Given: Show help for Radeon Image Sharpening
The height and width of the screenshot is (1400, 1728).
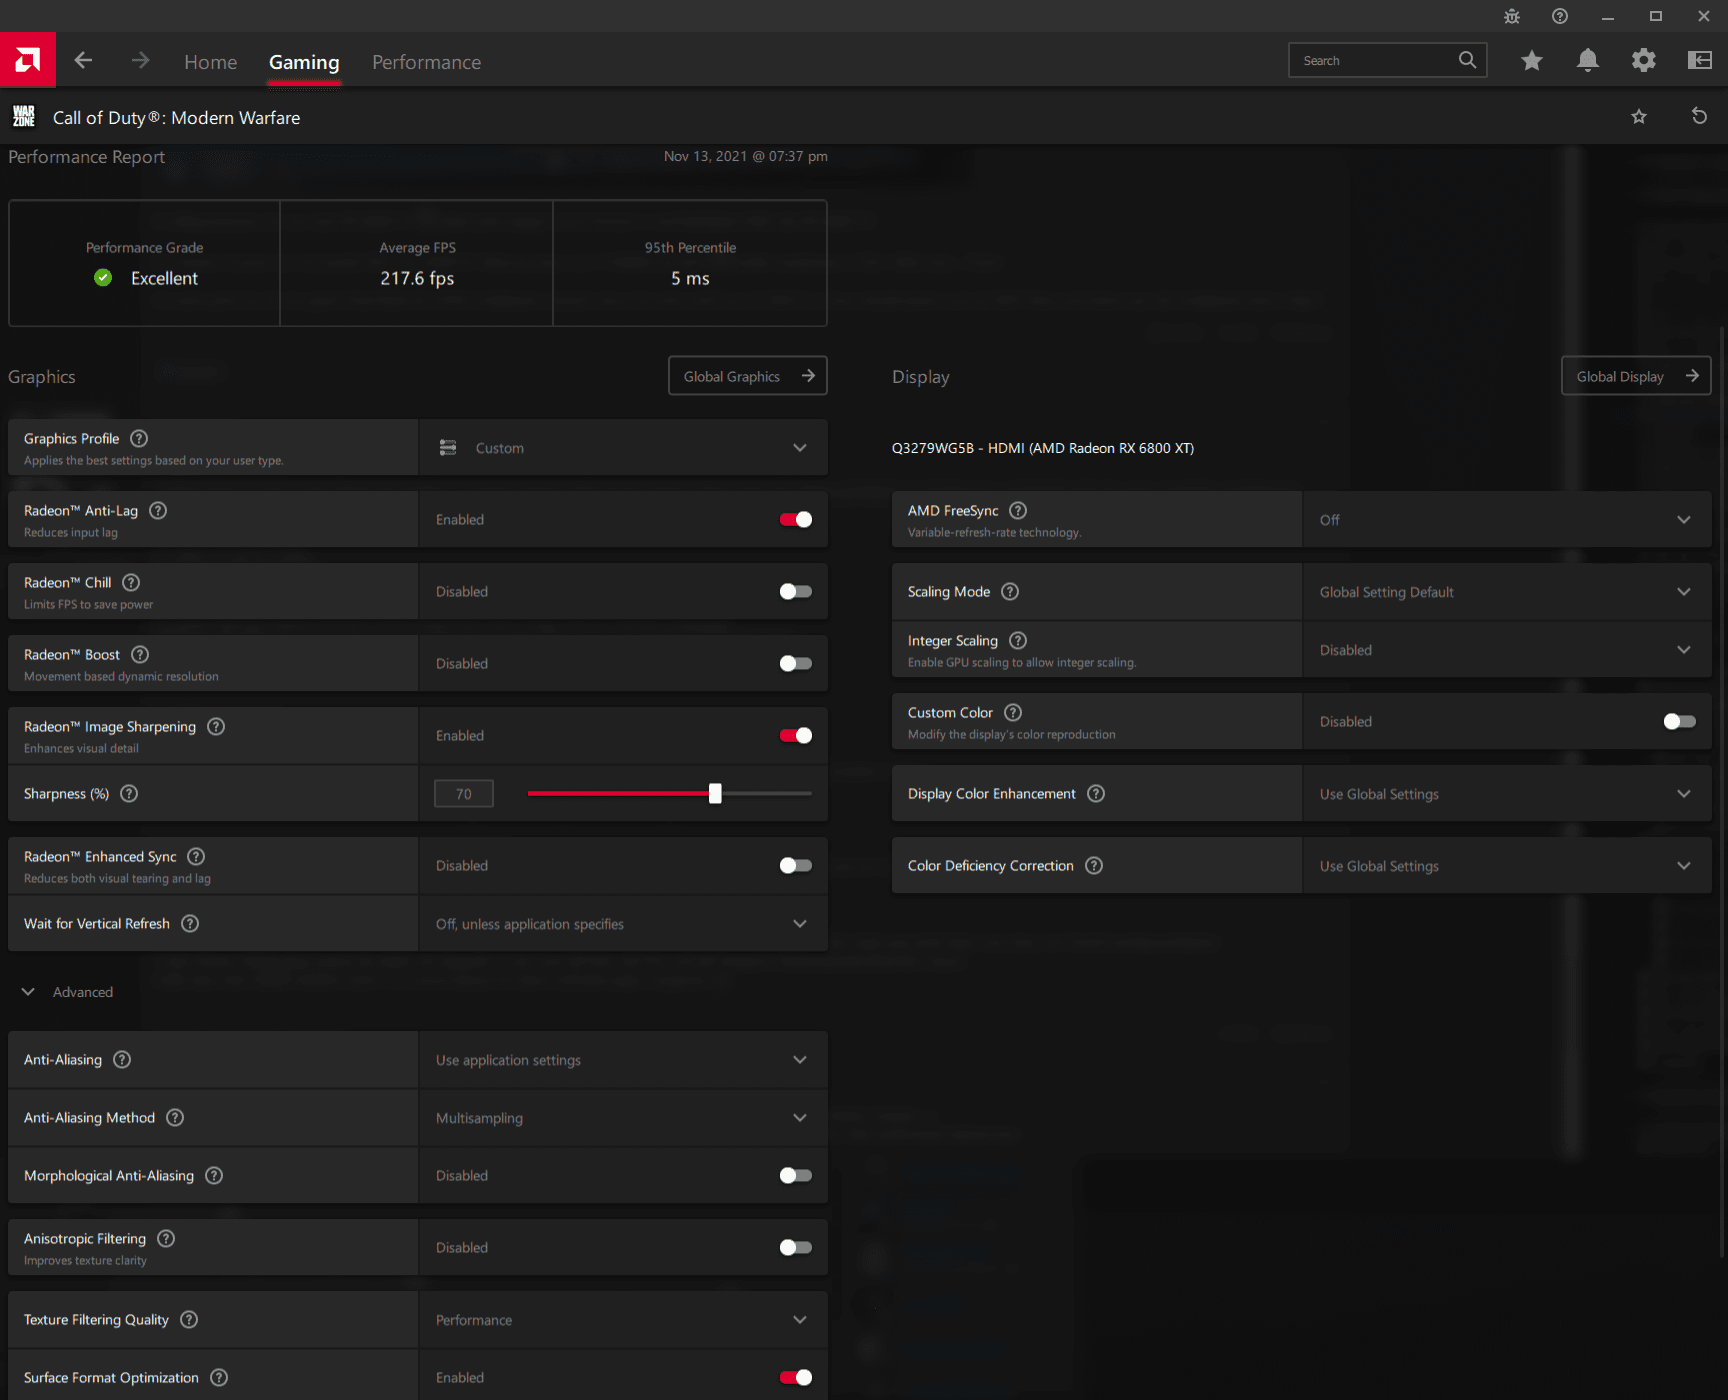Looking at the screenshot, I should 216,726.
